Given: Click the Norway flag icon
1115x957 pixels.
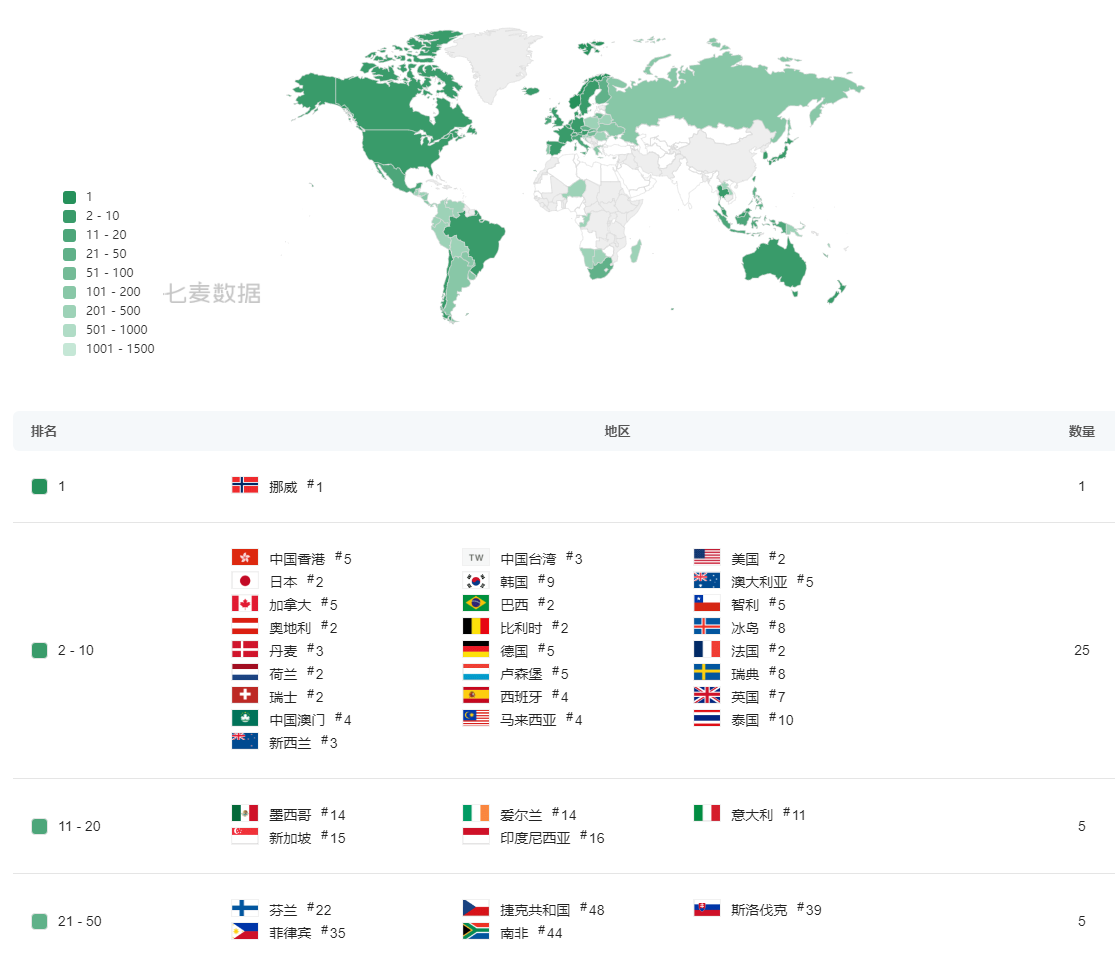Looking at the screenshot, I should (x=245, y=486).
